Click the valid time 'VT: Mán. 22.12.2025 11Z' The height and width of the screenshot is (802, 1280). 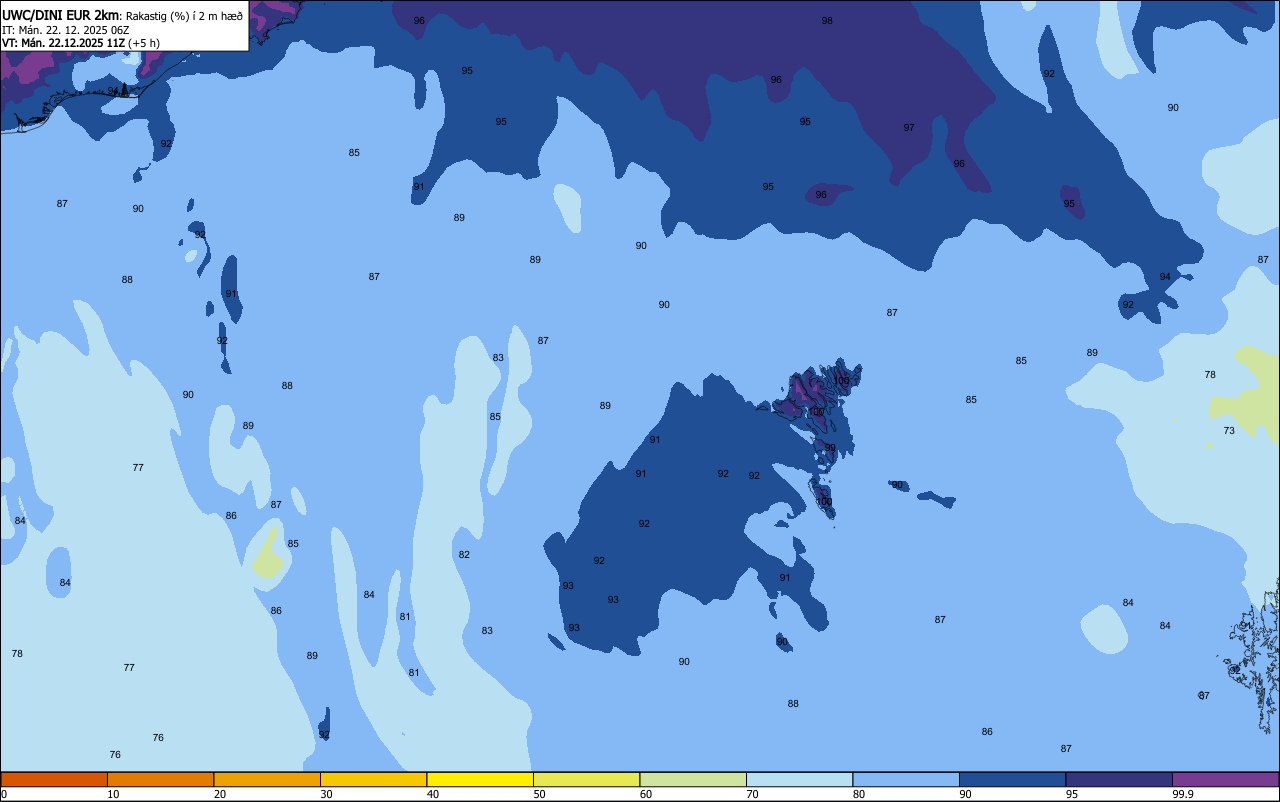point(63,43)
